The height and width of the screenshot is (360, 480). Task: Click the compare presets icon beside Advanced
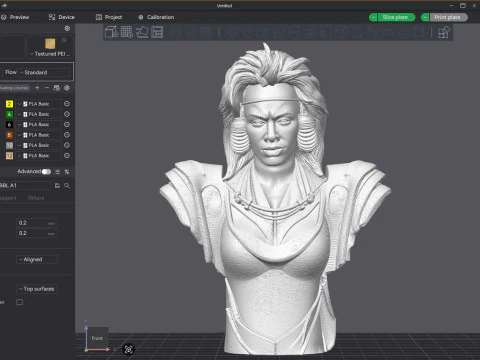pyautogui.click(x=57, y=172)
